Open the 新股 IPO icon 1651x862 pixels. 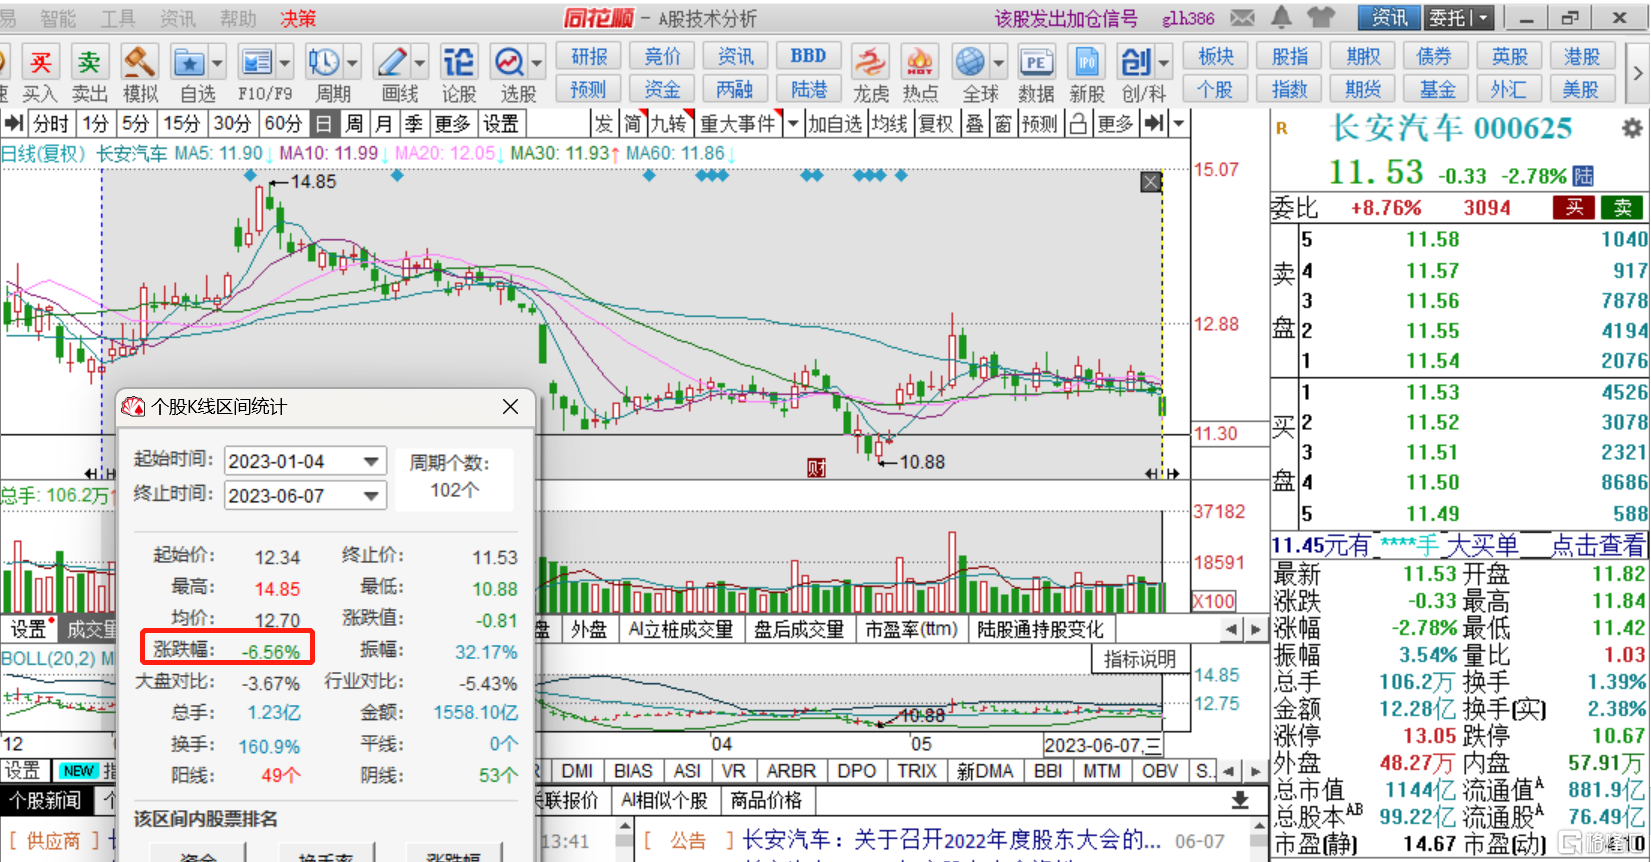pyautogui.click(x=1086, y=63)
